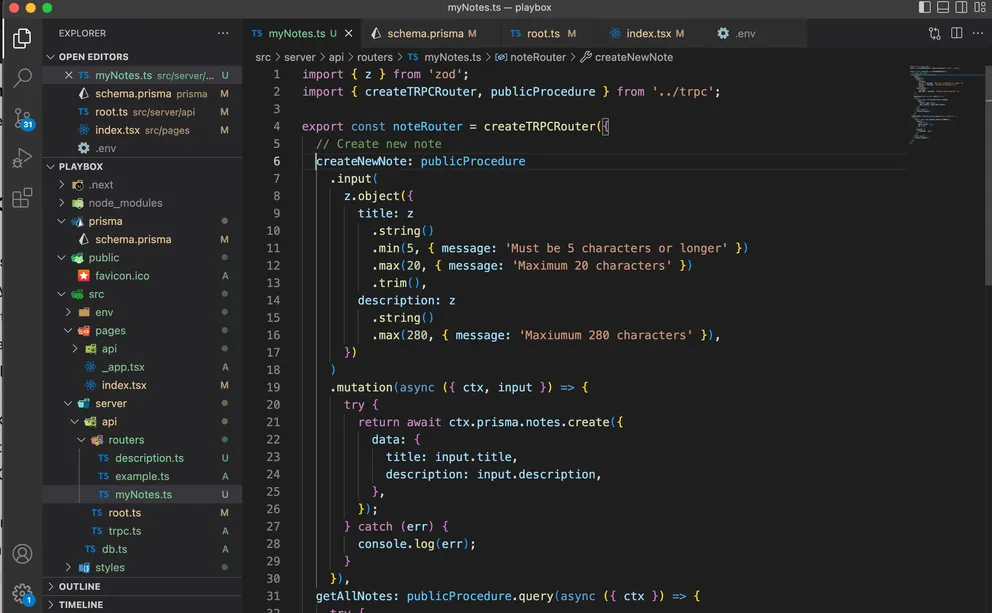Select myNotes.ts in routers folder tree
This screenshot has width=992, height=613.
(142, 495)
